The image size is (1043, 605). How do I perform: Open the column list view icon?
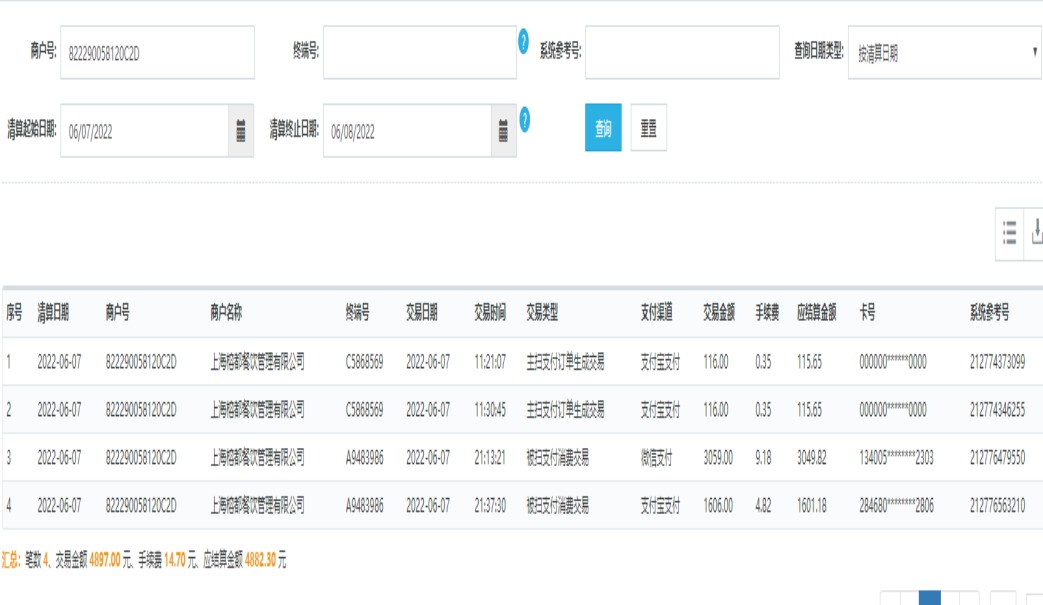click(x=1009, y=233)
